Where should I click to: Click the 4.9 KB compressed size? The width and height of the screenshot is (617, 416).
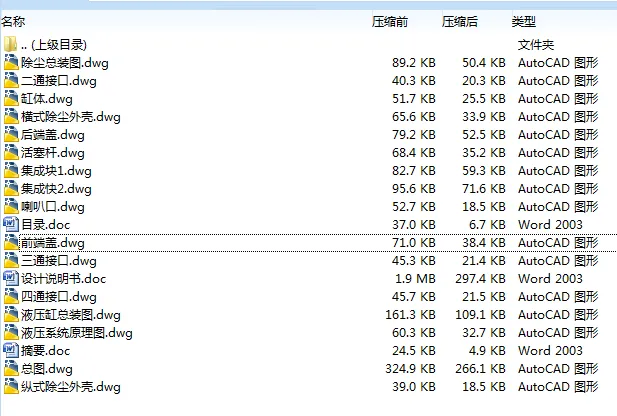tap(487, 350)
